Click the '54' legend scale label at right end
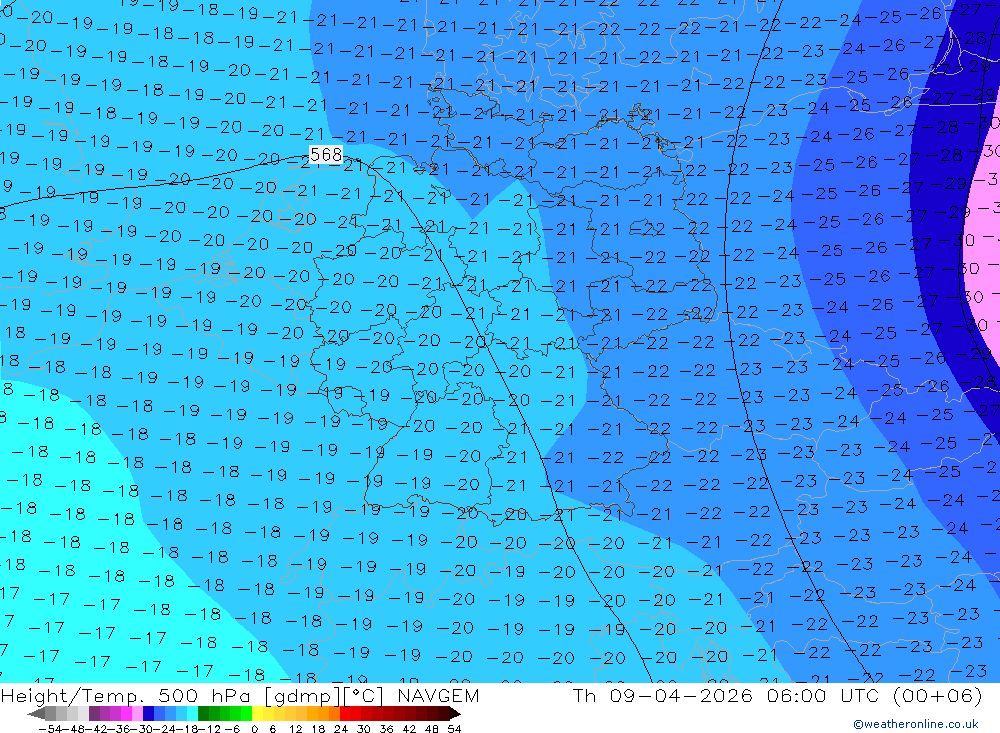The height and width of the screenshot is (733, 1000). click(454, 729)
